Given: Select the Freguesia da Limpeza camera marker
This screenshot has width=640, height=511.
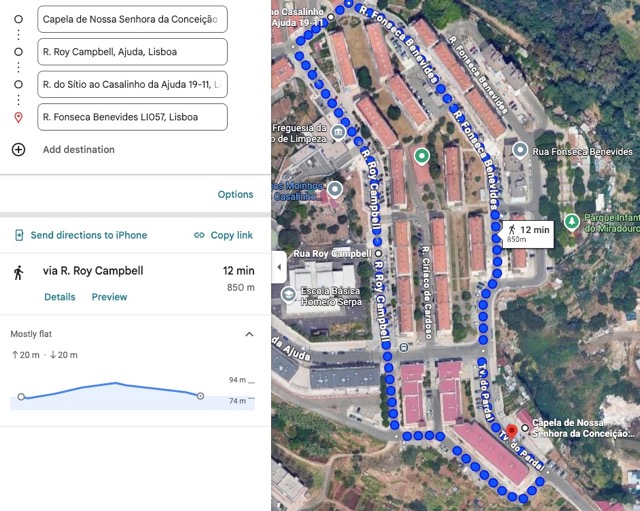Looking at the screenshot, I should click(x=340, y=132).
